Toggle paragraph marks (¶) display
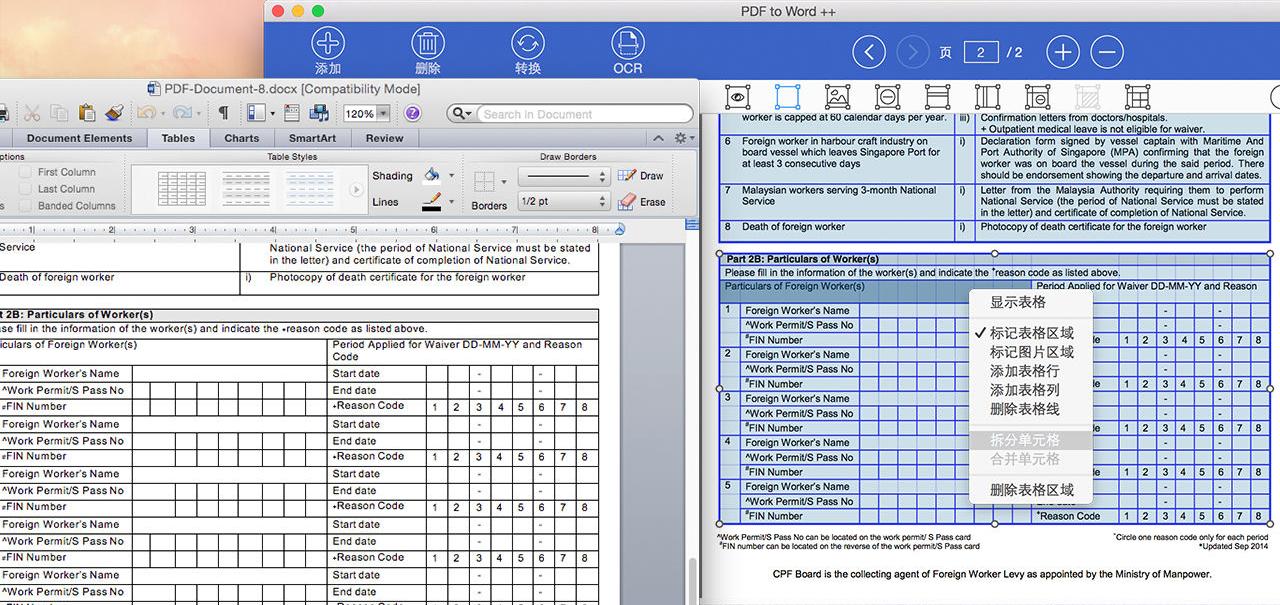 223,113
